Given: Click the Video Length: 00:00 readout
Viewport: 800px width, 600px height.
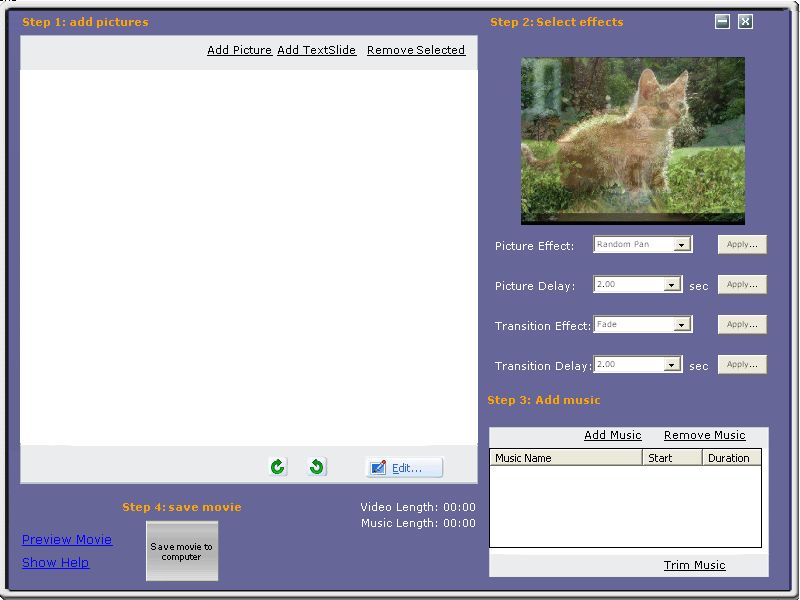Looking at the screenshot, I should pyautogui.click(x=418, y=507).
